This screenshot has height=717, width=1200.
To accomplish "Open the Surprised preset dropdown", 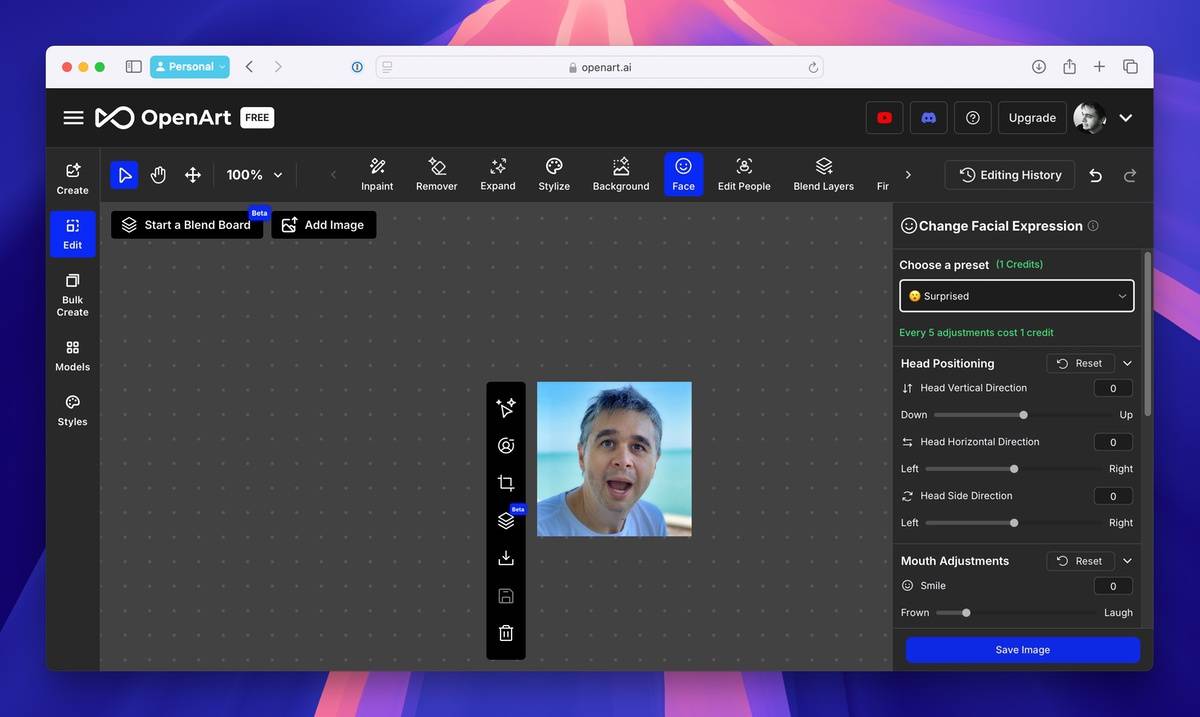I will (1017, 296).
